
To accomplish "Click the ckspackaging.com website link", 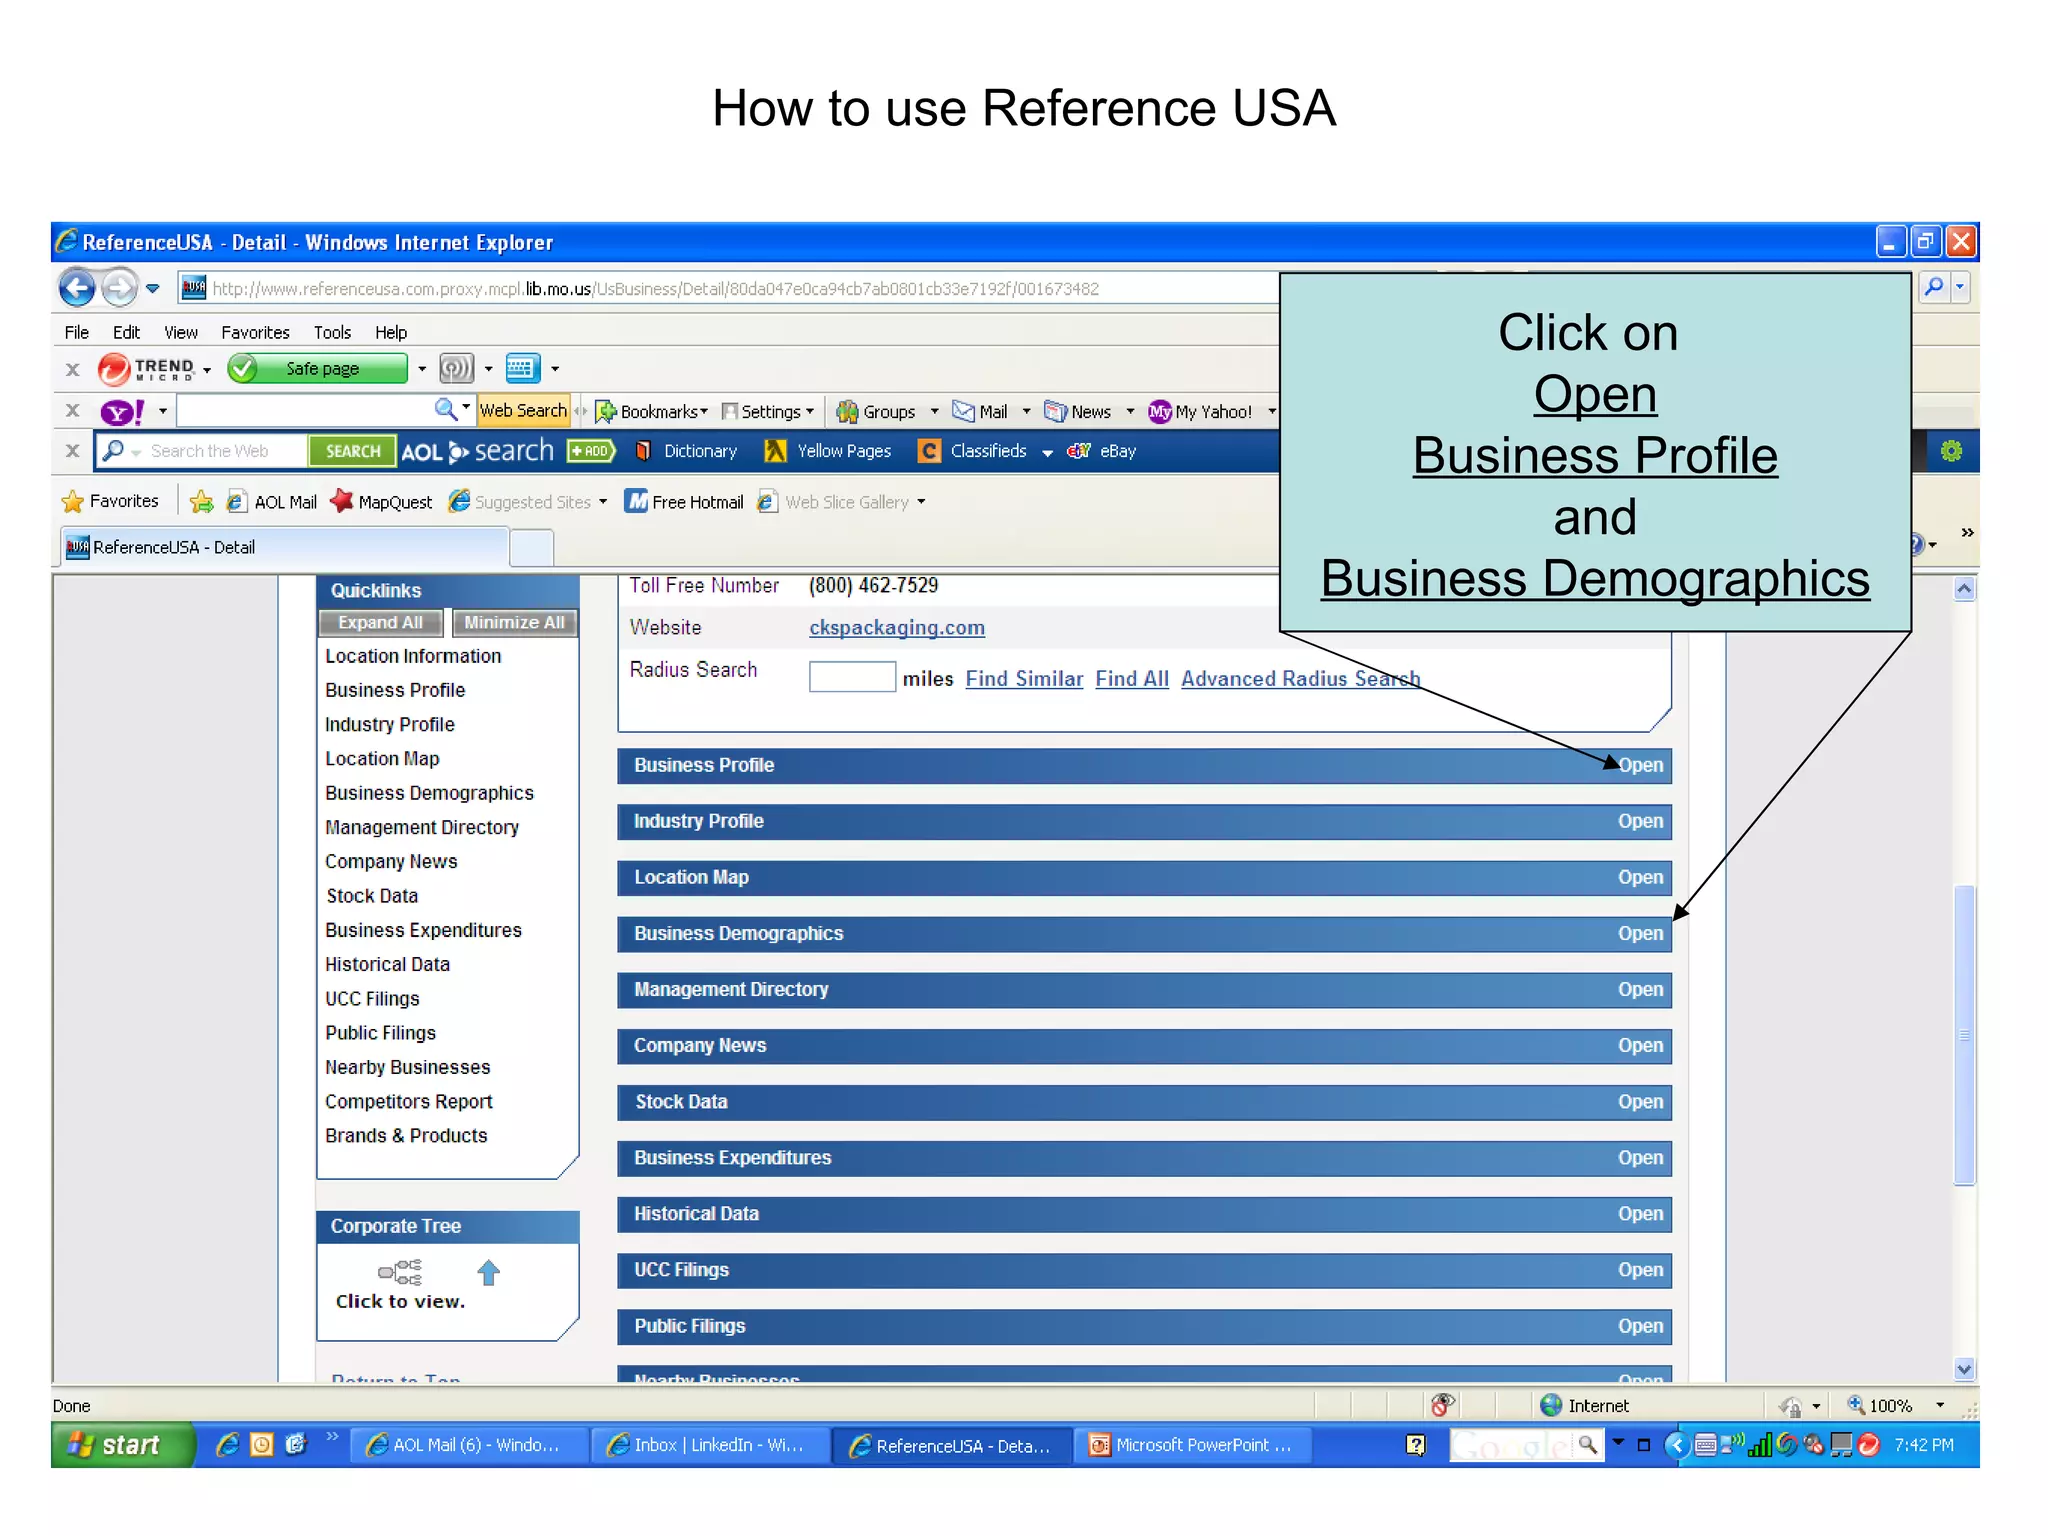I will pos(897,627).
